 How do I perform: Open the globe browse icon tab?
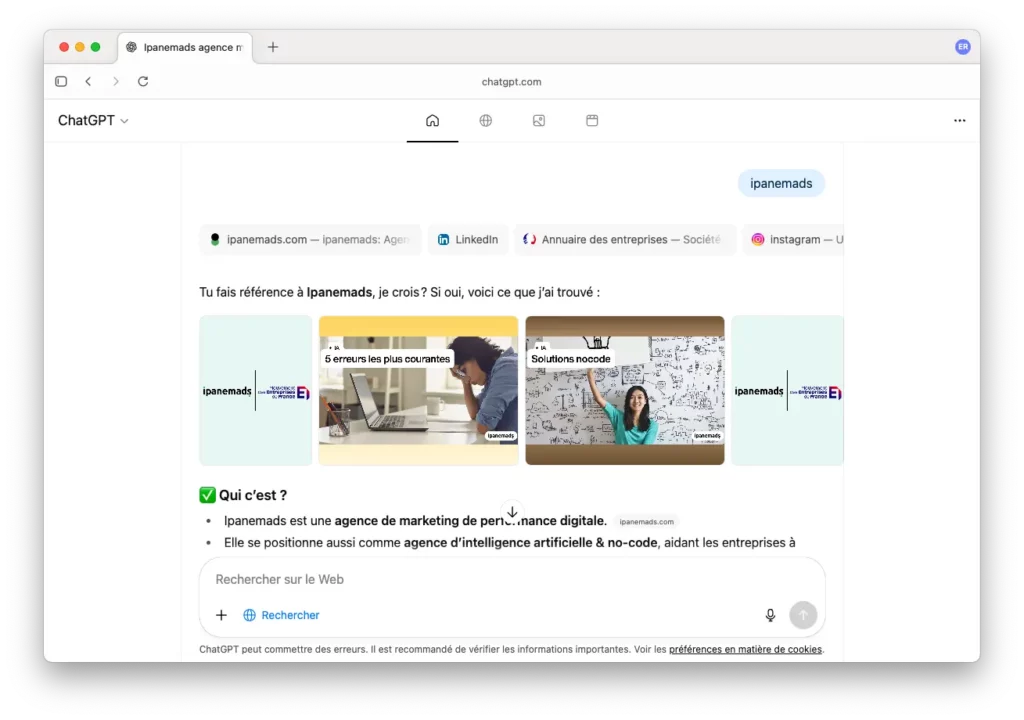click(x=485, y=121)
